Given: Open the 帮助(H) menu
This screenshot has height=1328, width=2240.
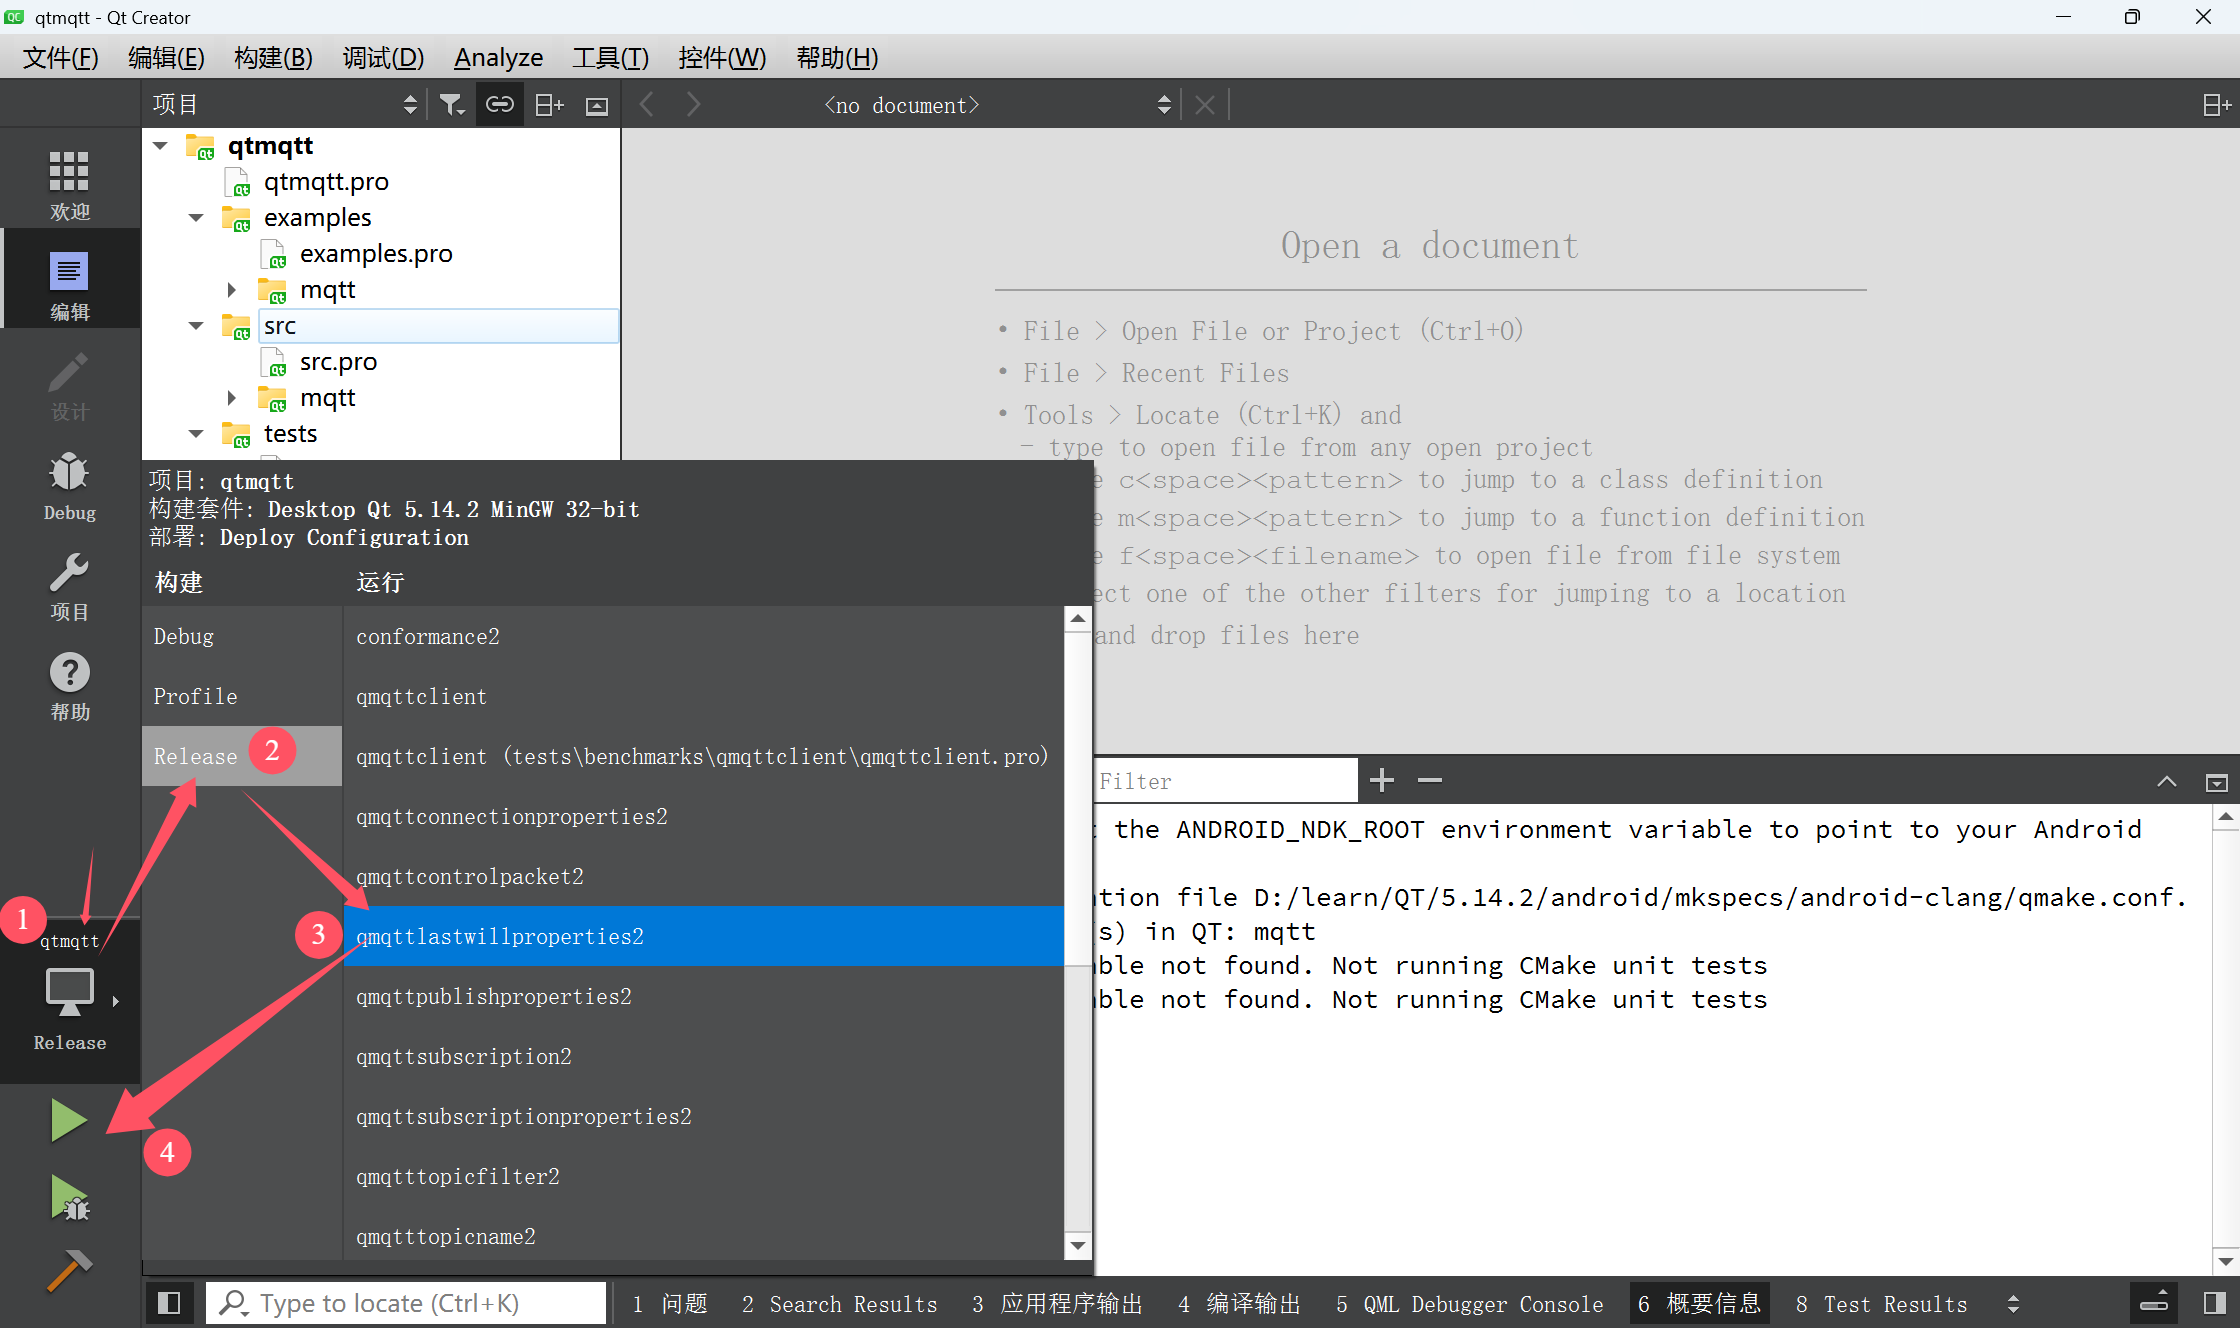Looking at the screenshot, I should [x=837, y=58].
